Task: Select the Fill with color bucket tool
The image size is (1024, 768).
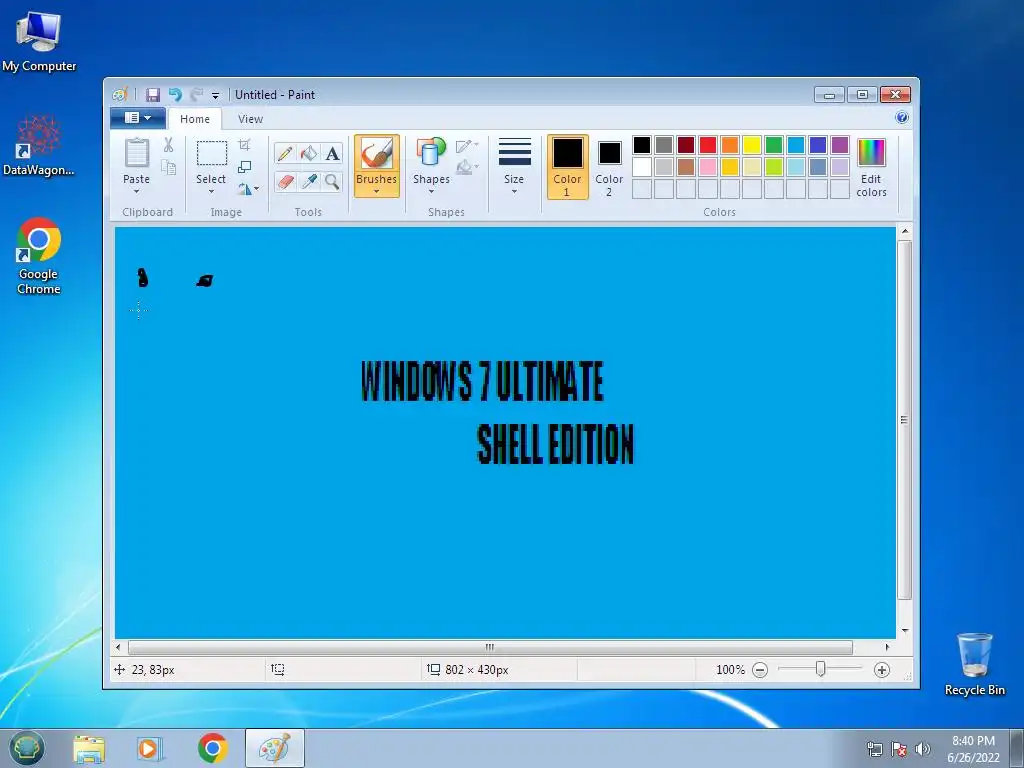Action: point(308,153)
